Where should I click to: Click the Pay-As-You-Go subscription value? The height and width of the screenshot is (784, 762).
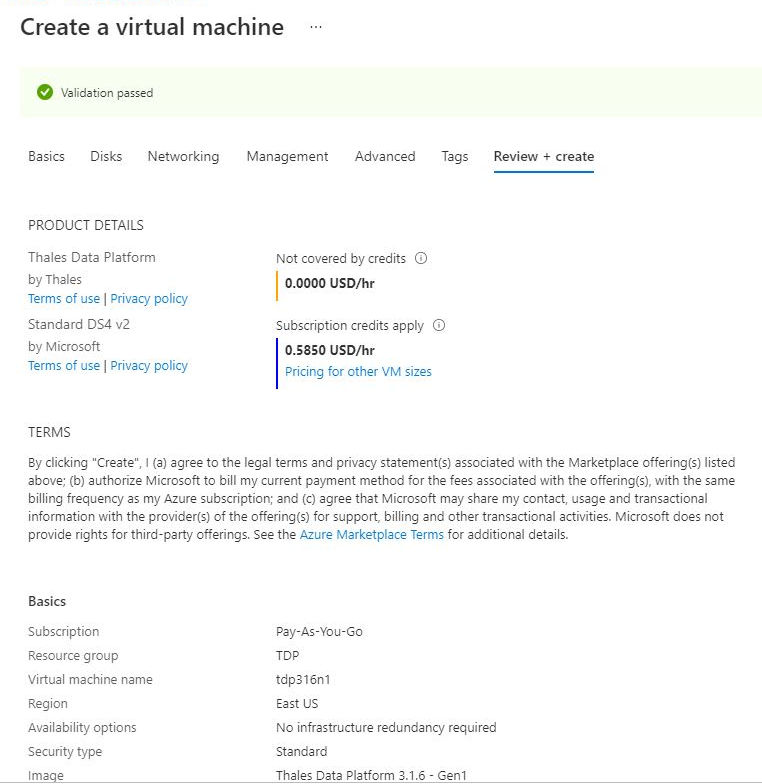[x=319, y=632]
